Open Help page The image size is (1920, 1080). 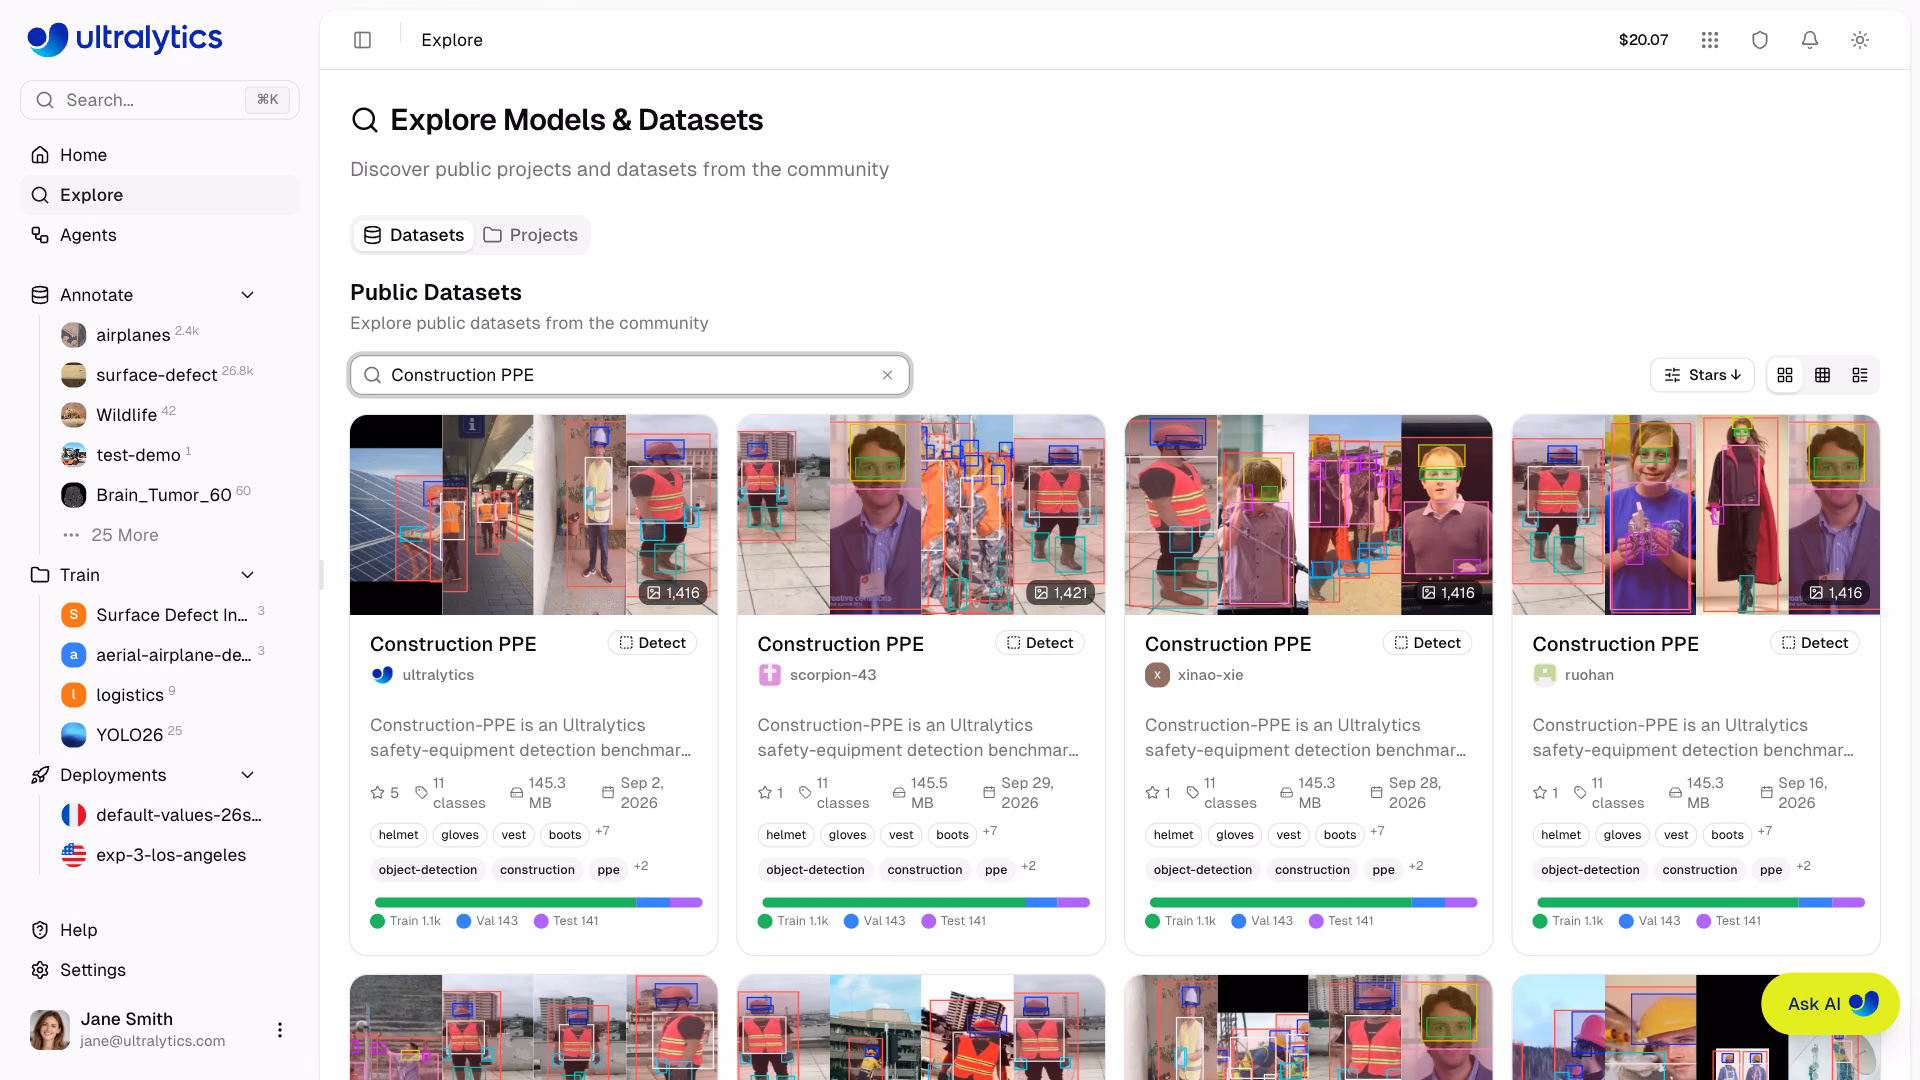point(160,930)
